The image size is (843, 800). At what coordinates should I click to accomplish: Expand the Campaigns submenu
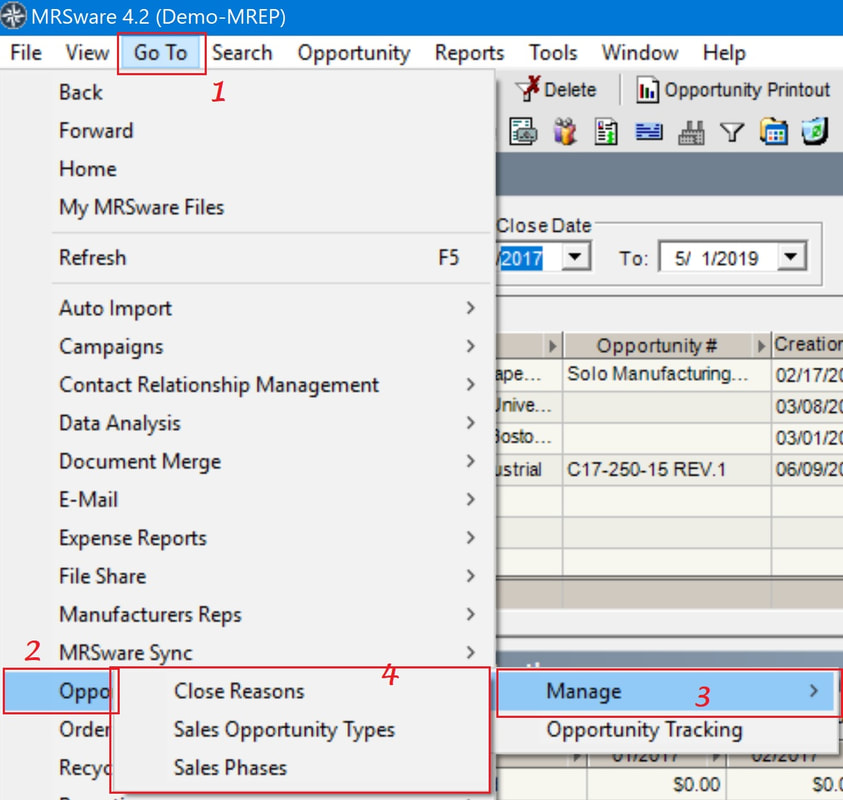pos(247,346)
